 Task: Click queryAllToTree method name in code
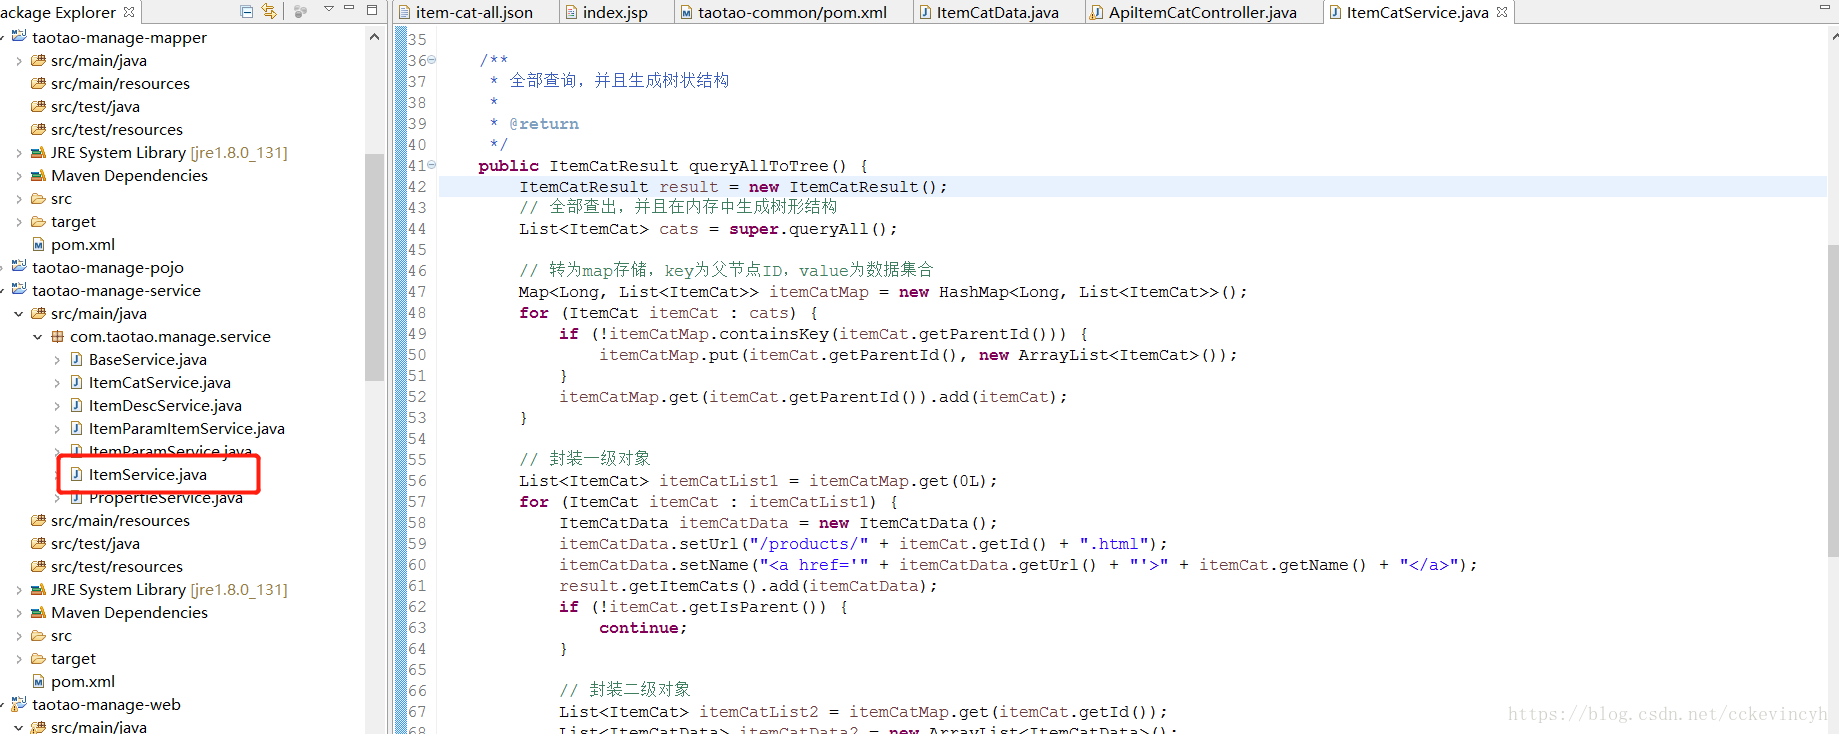[x=758, y=166]
